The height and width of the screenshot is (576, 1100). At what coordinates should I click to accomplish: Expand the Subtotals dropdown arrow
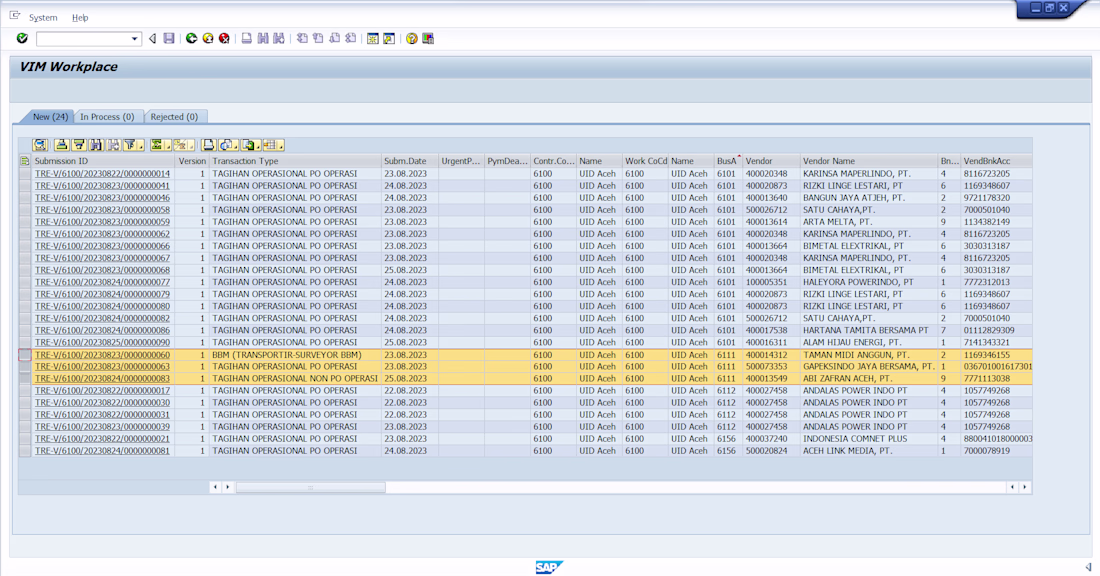(x=191, y=145)
